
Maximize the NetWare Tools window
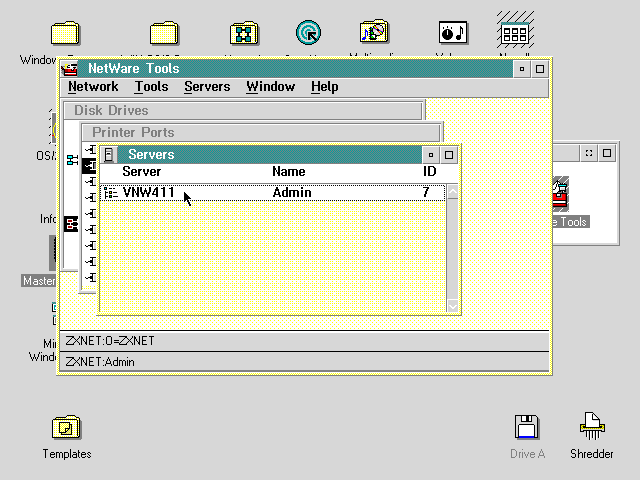click(x=540, y=69)
